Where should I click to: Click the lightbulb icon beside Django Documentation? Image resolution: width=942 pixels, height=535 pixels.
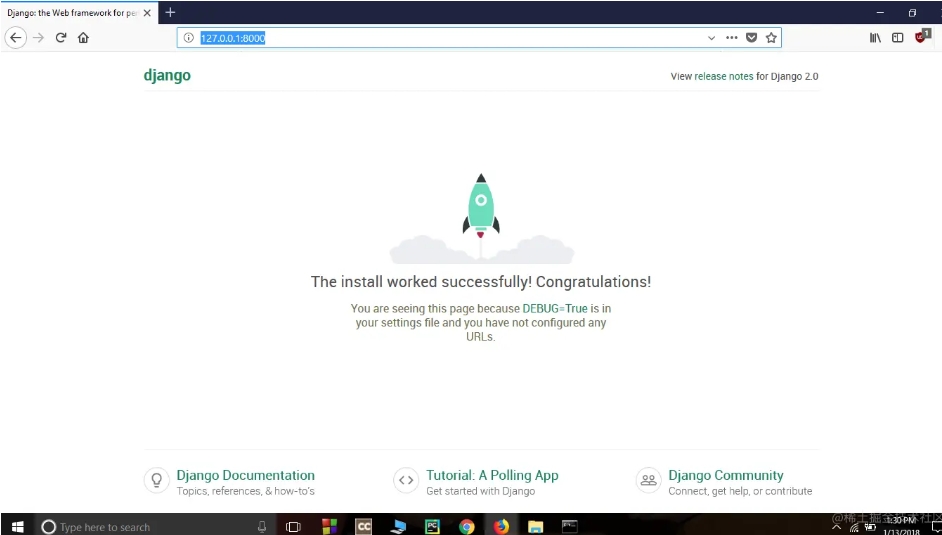tap(156, 480)
